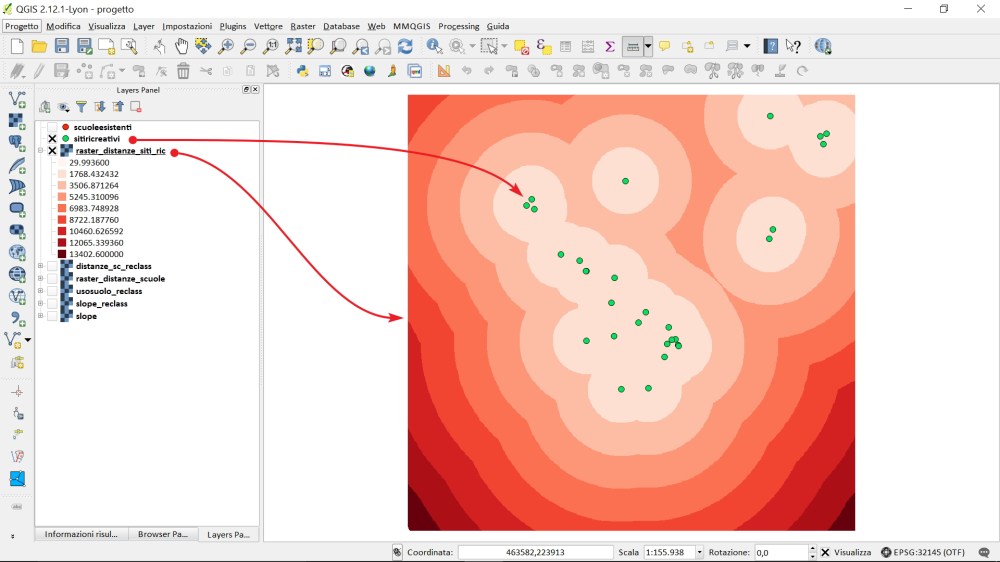Click the 13402.600000 dark red legend swatch
Image resolution: width=1000 pixels, height=562 pixels.
pyautogui.click(x=62, y=254)
